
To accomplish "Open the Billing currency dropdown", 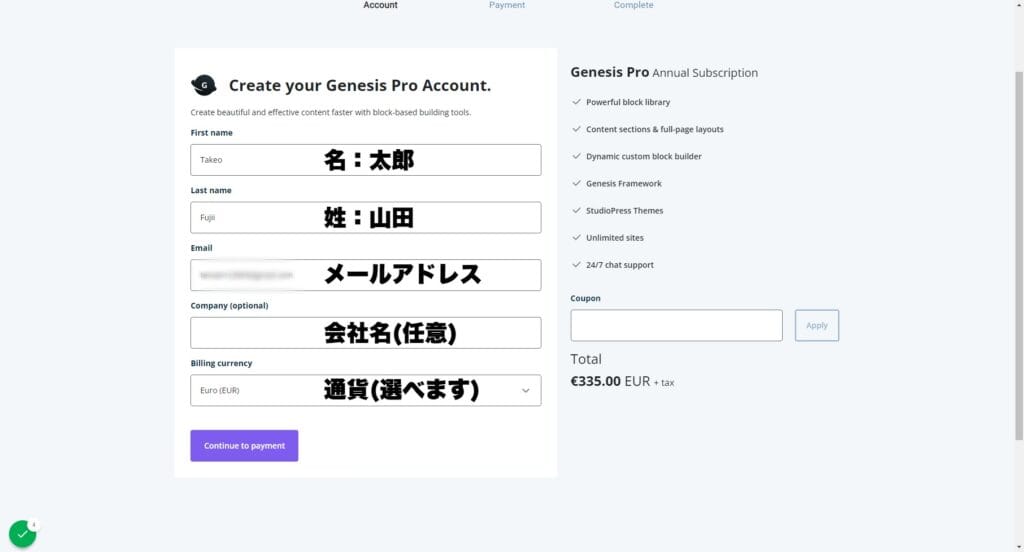I will 366,390.
